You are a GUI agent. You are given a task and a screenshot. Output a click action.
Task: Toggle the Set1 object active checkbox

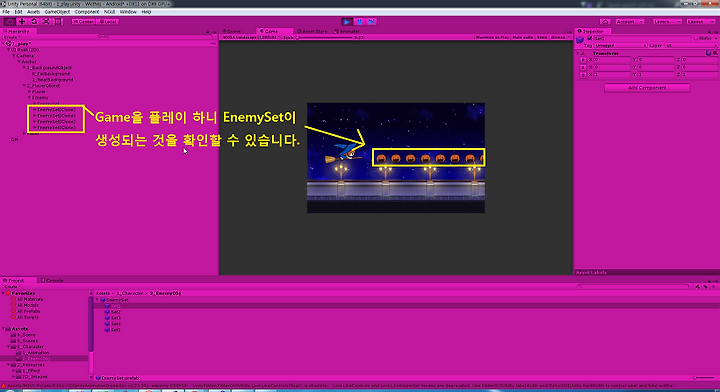click(590, 39)
